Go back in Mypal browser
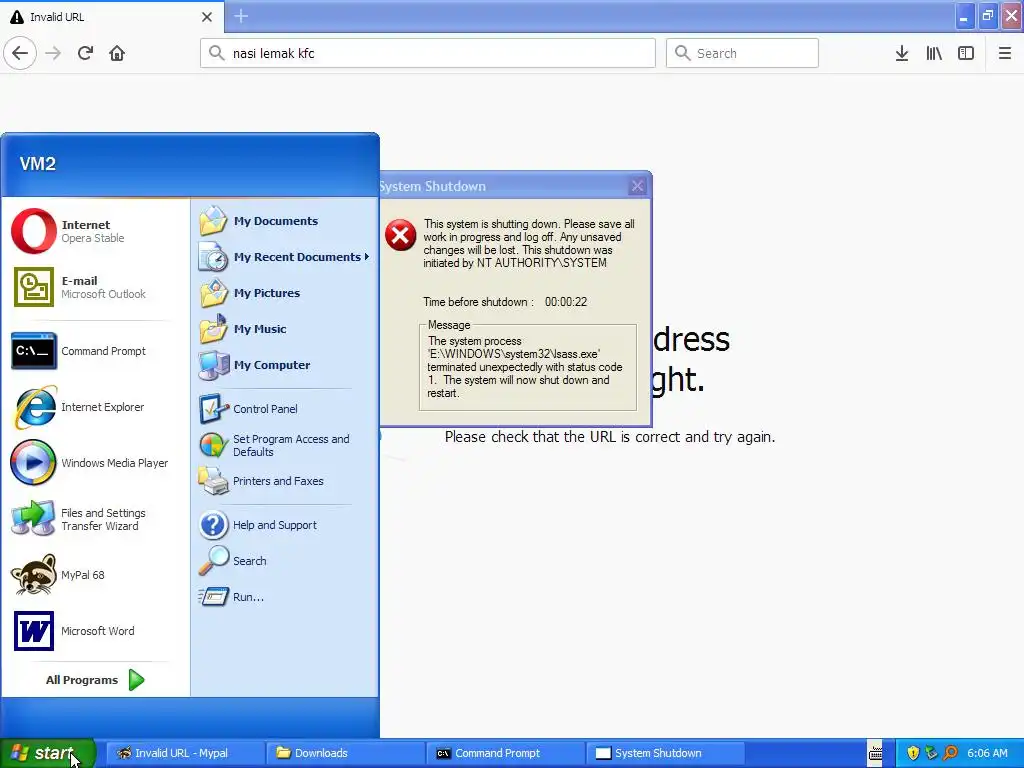 (20, 53)
